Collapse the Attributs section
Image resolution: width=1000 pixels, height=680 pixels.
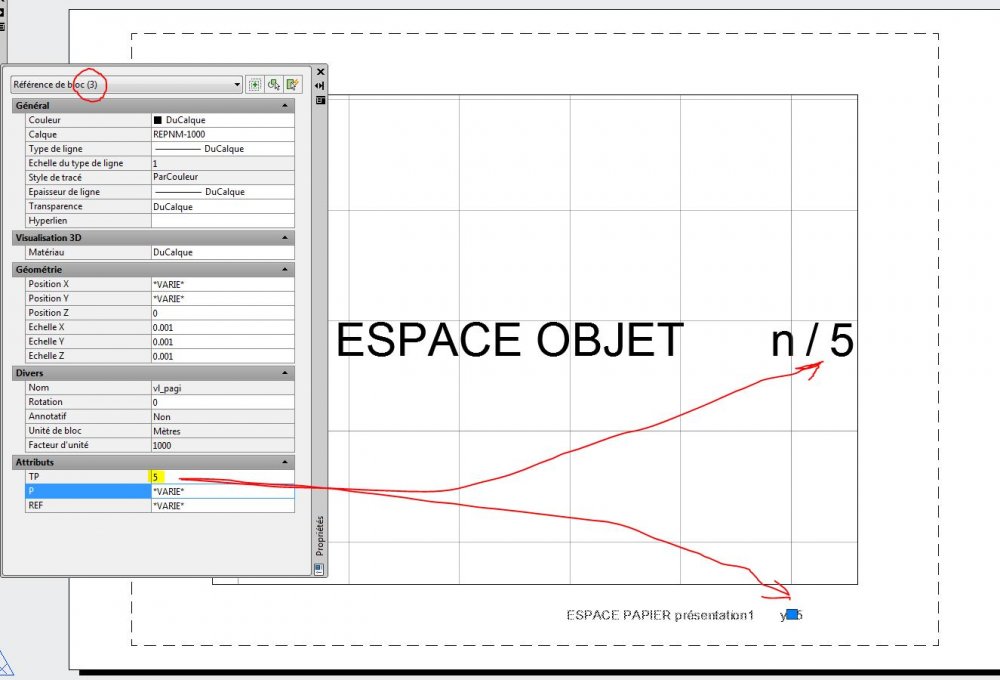[x=284, y=462]
